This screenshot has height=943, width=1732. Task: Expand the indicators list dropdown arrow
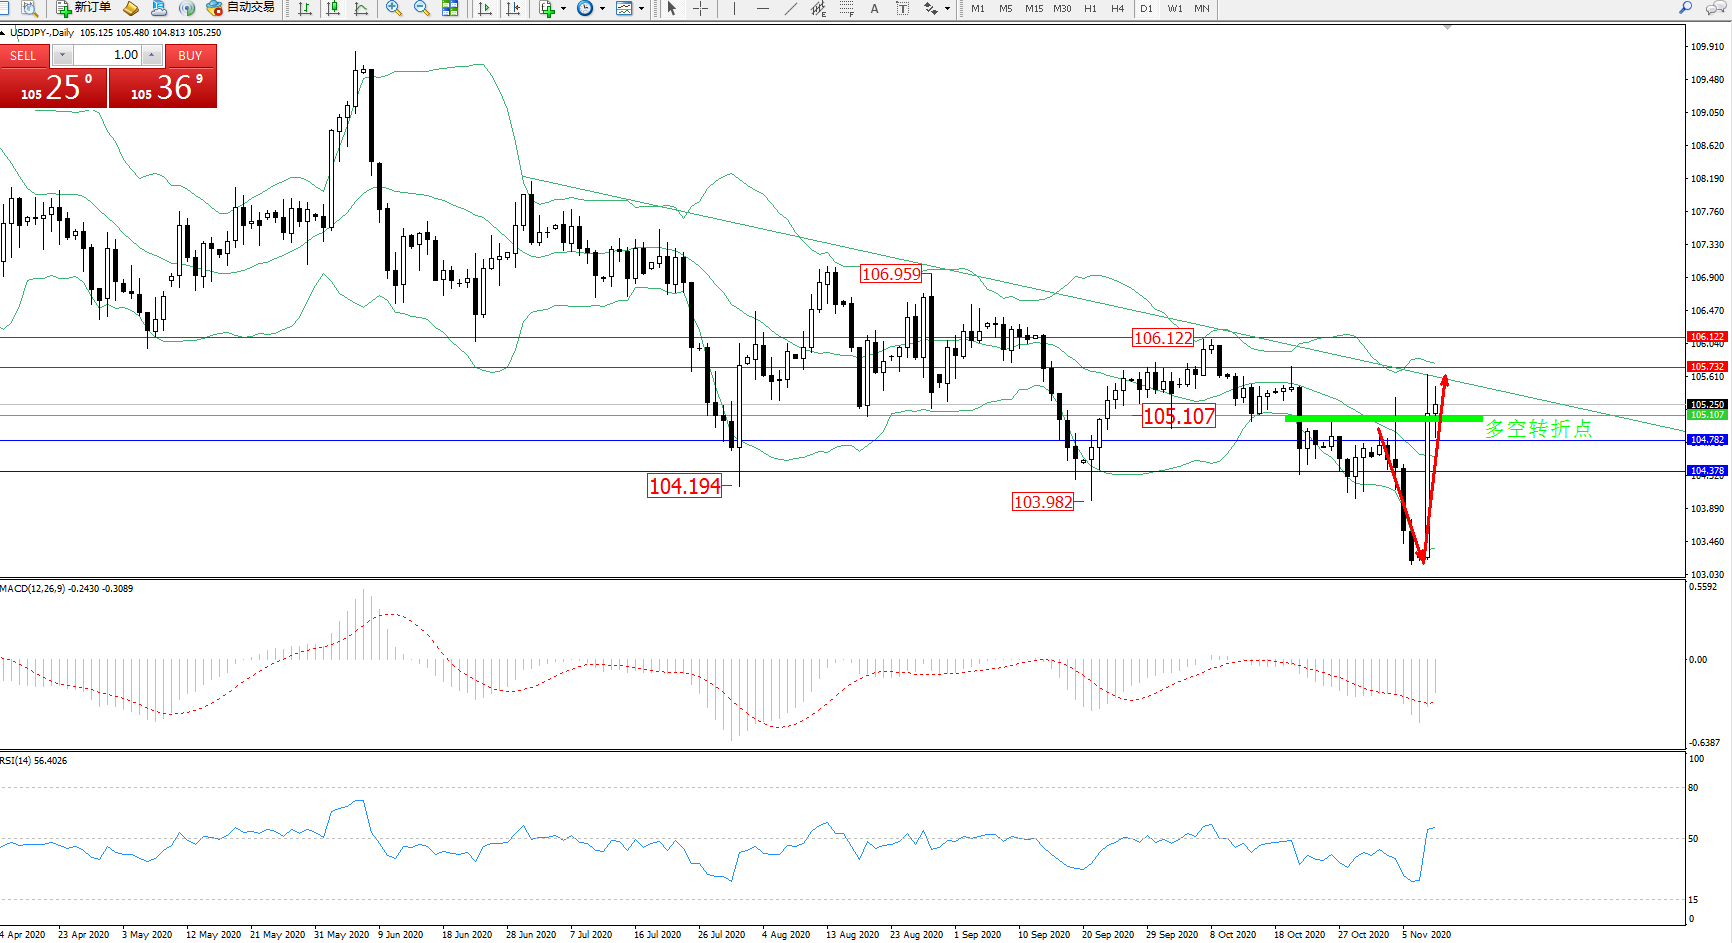[563, 8]
